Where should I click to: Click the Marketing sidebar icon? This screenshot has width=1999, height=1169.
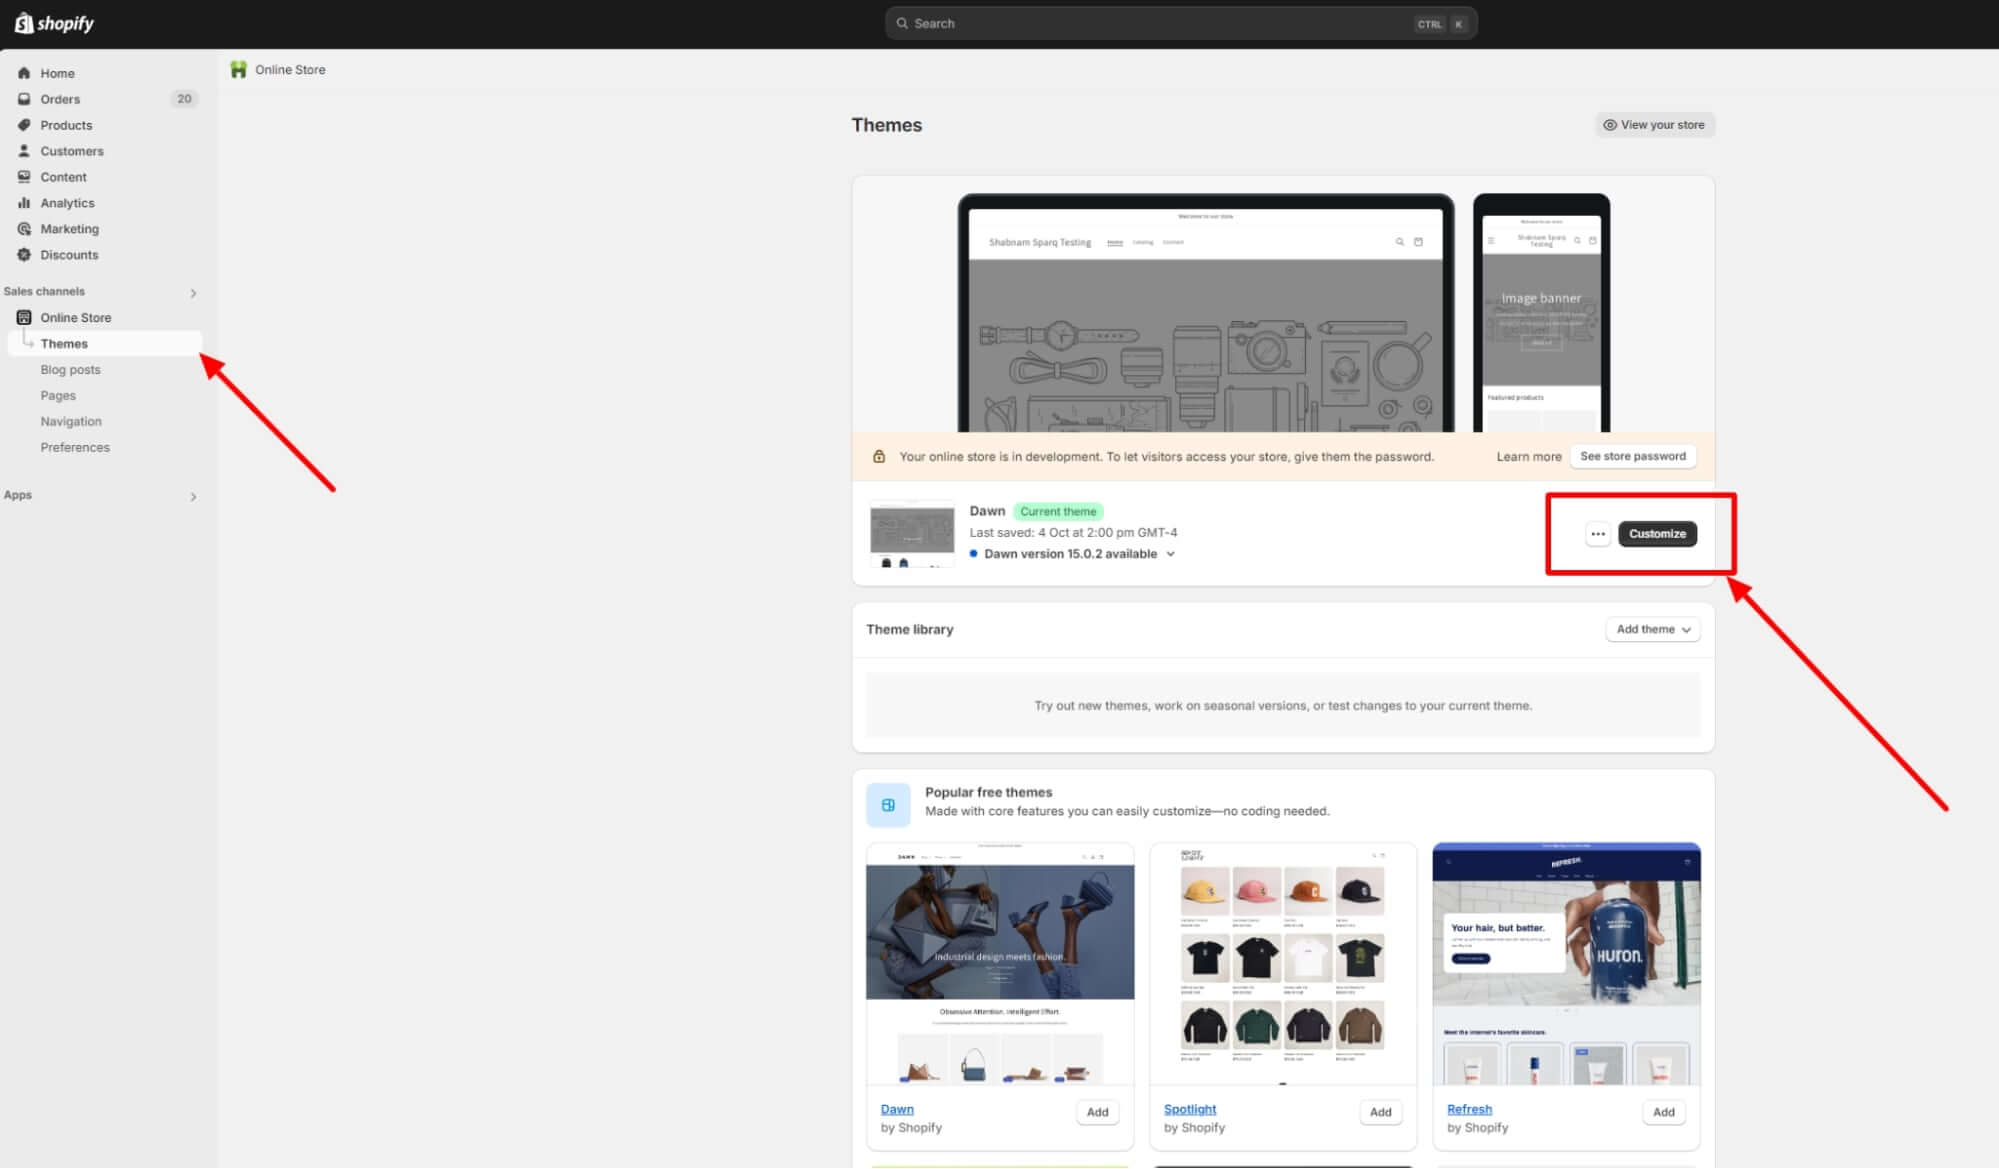coord(25,228)
